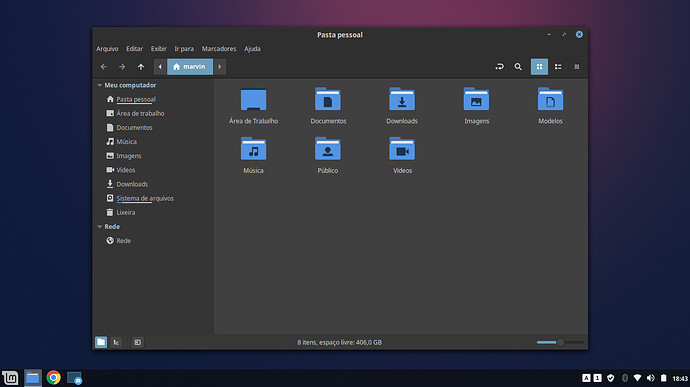
Task: Open the screenshot app in taskbar
Action: pos(74,378)
